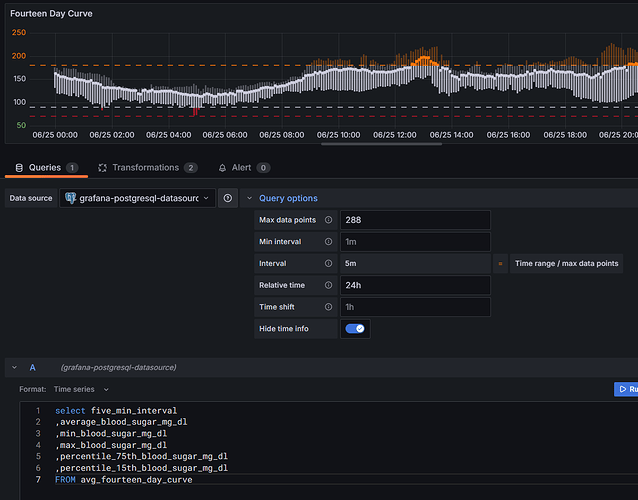The height and width of the screenshot is (500, 638).
Task: Click the 06/25 12:00 axis label
Action: tap(395, 135)
